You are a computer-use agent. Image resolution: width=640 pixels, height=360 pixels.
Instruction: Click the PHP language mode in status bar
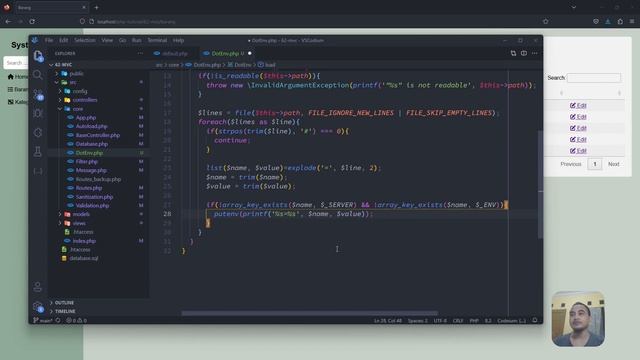pos(474,320)
